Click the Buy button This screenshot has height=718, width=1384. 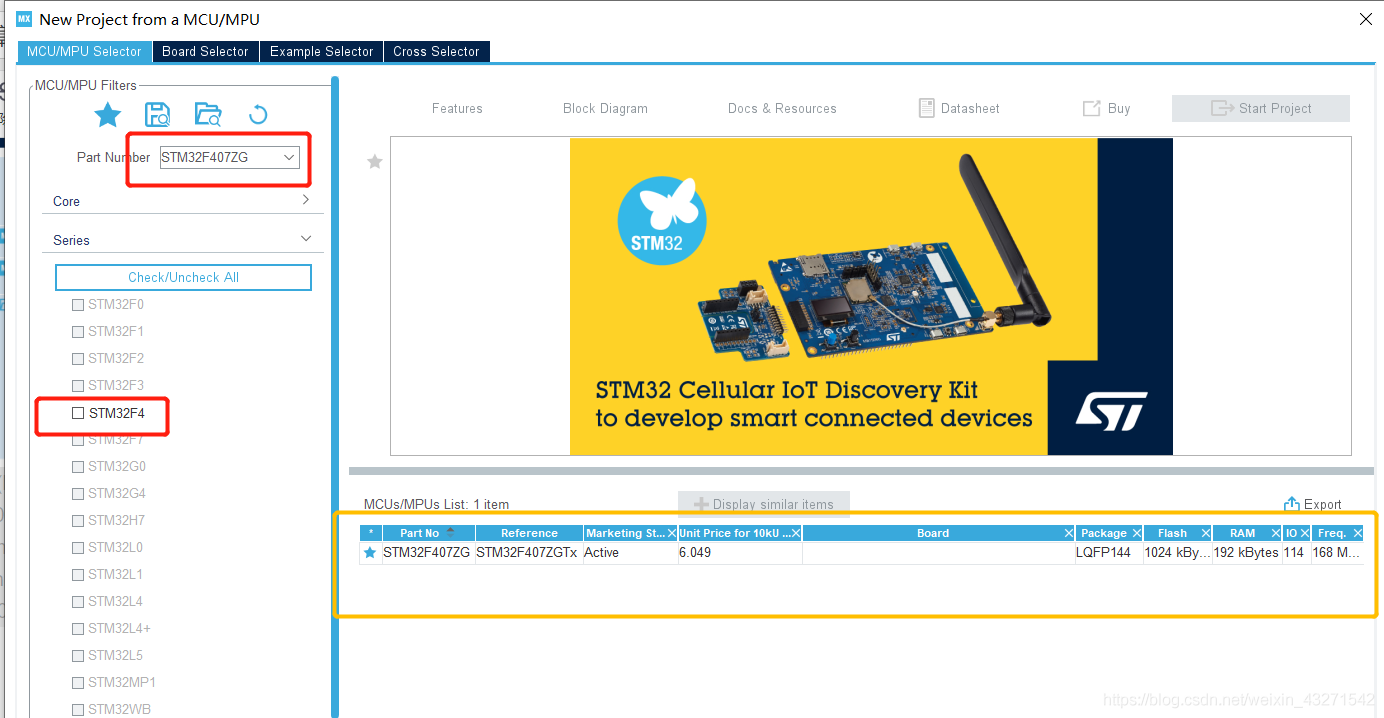click(1106, 108)
